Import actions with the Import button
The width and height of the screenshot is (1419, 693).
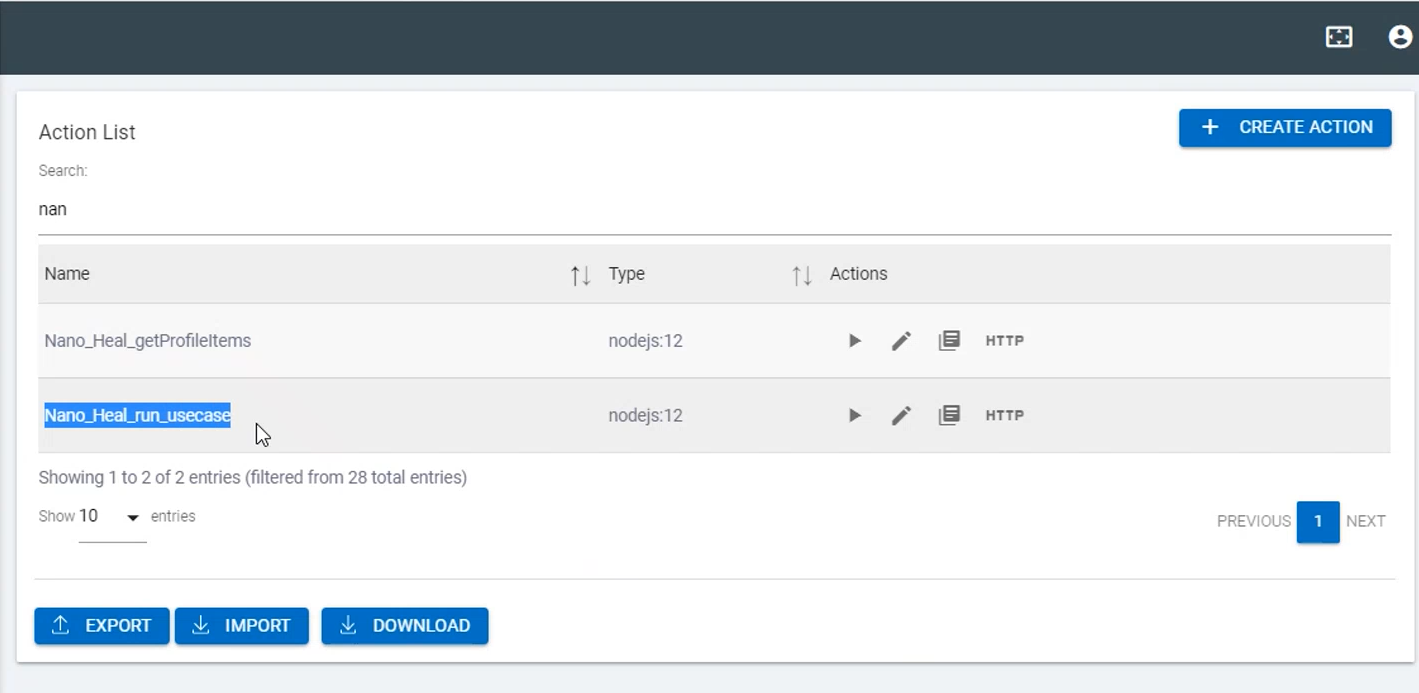[x=242, y=626]
